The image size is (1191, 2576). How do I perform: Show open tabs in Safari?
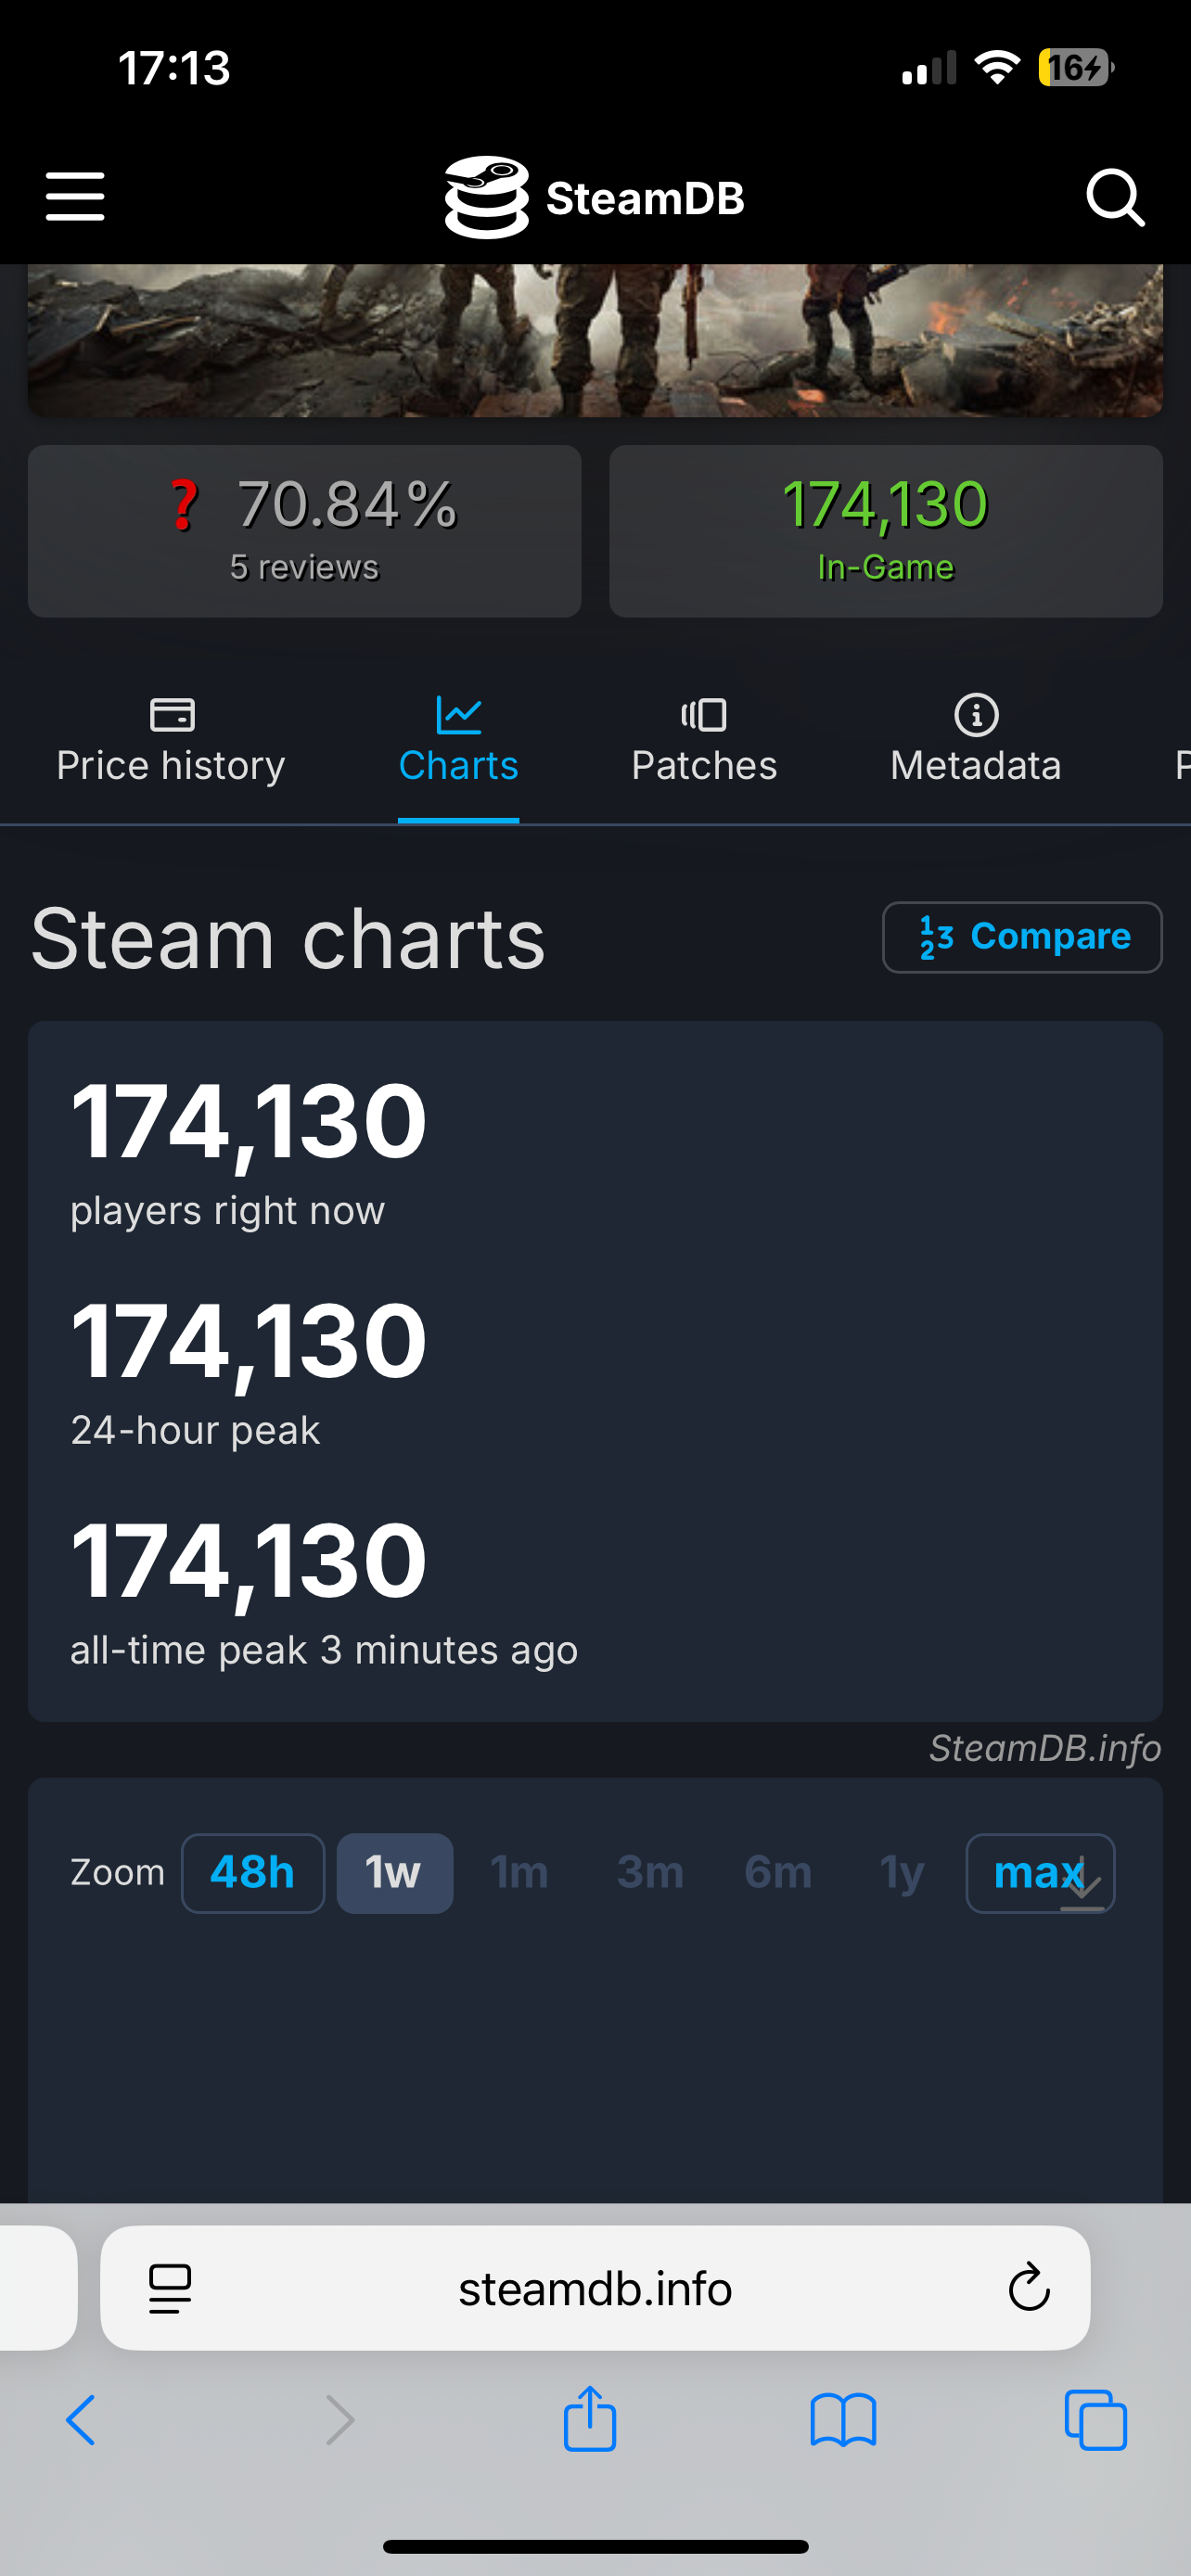[1096, 2421]
